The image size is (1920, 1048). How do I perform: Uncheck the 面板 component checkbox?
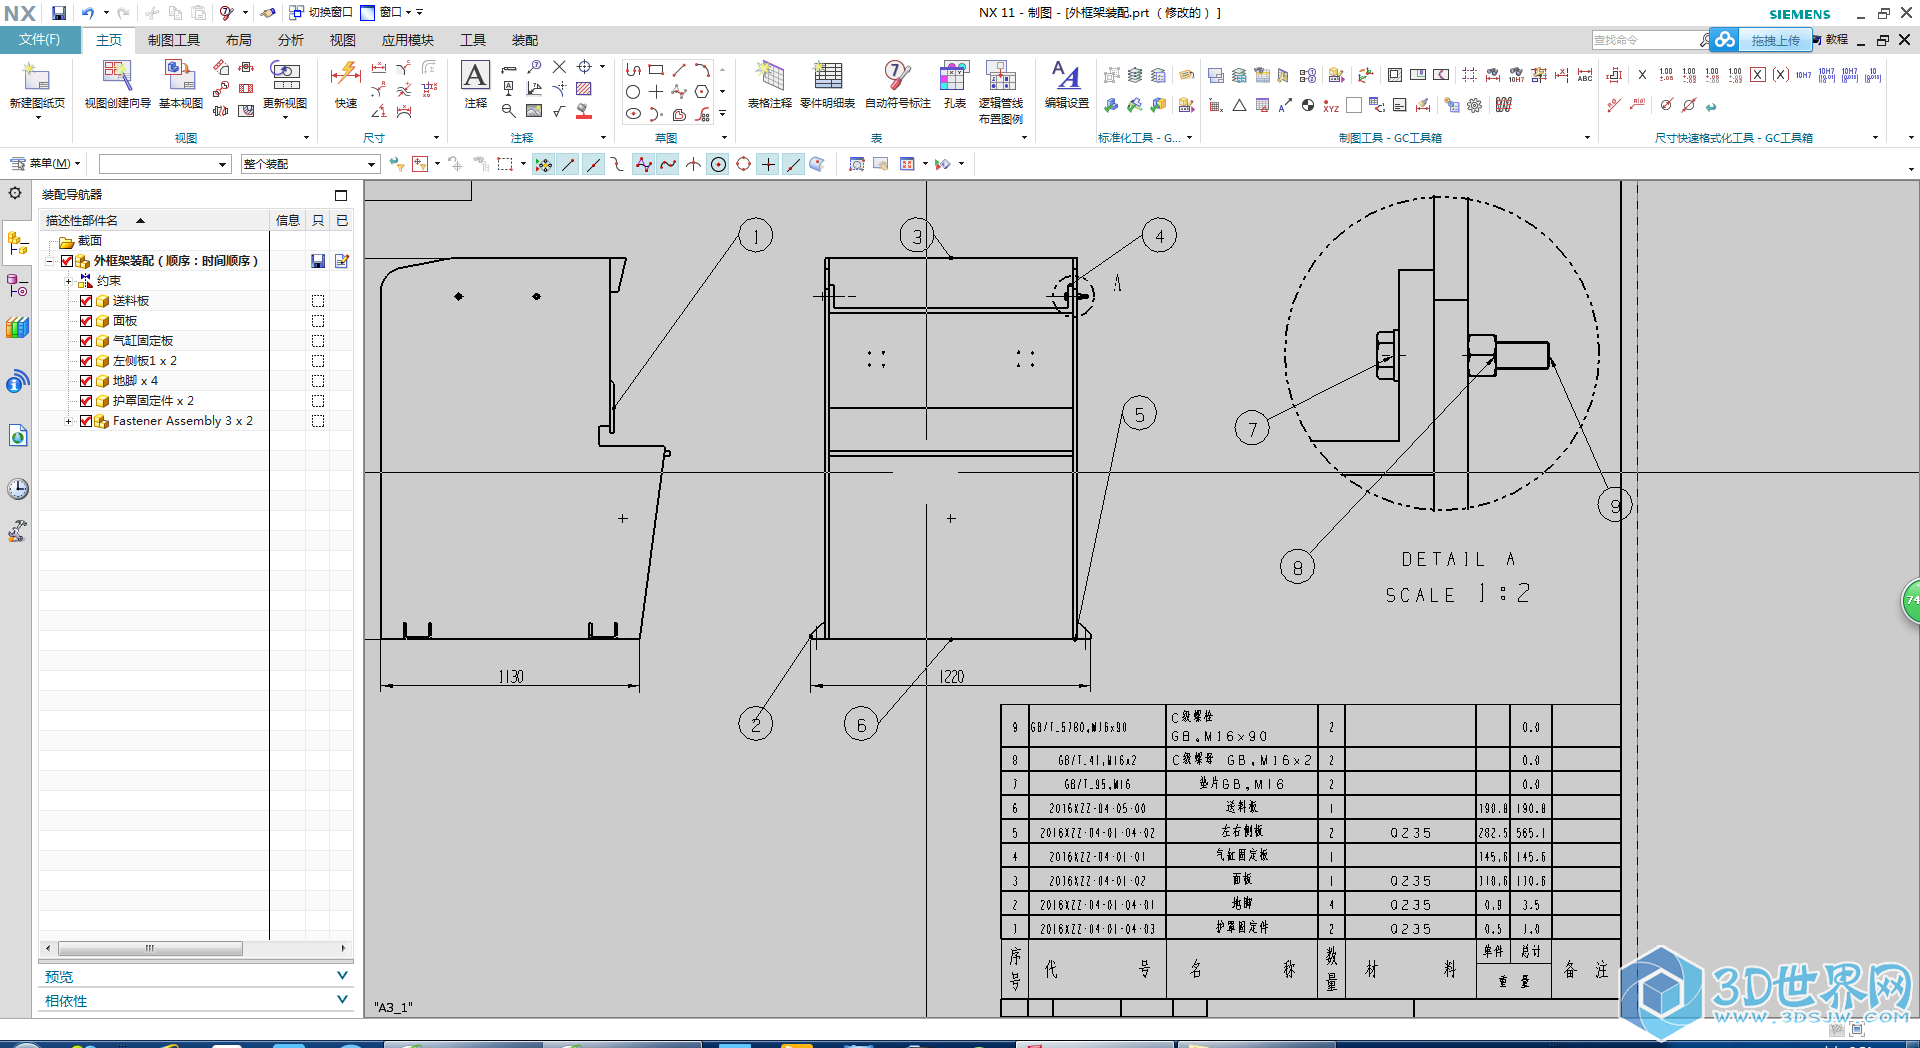pos(86,321)
